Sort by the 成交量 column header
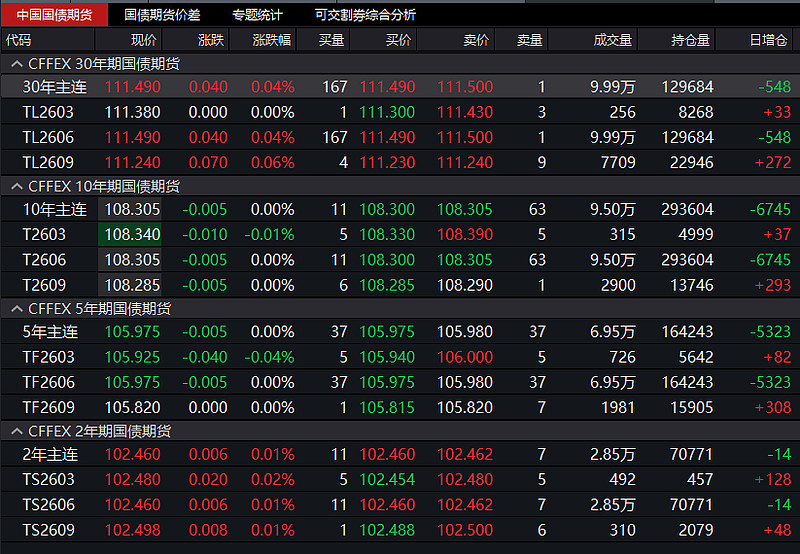The image size is (800, 554). (593, 40)
